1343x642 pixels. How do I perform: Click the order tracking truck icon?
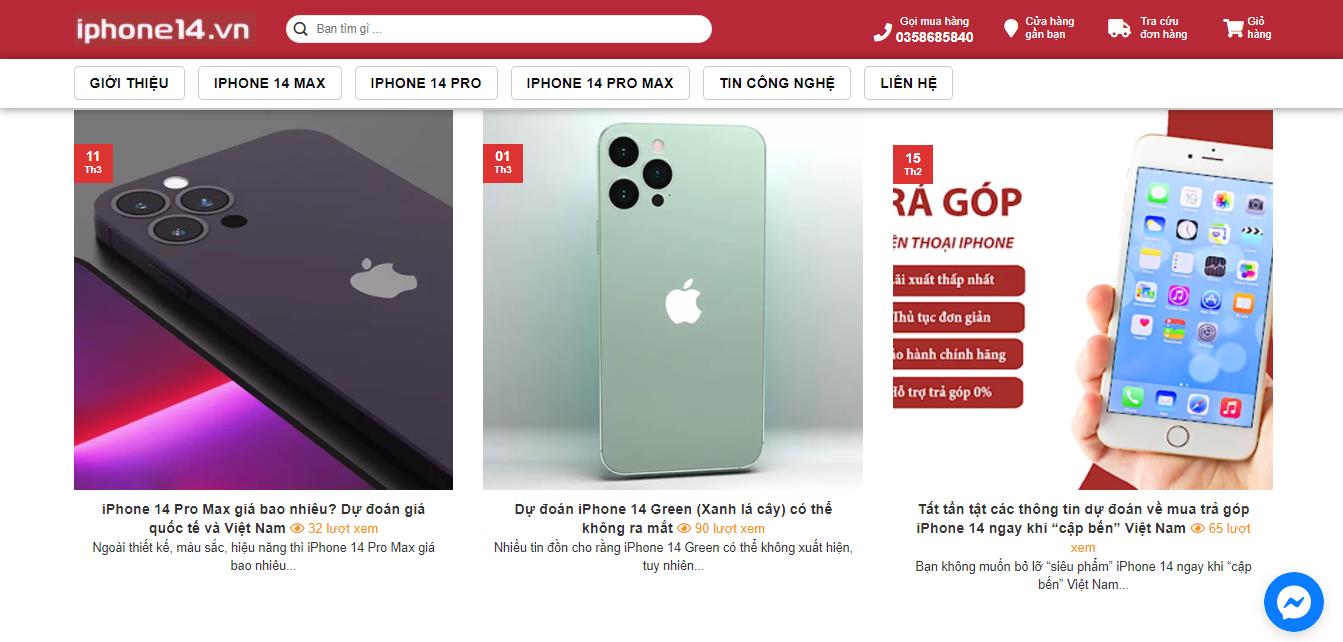[1119, 29]
